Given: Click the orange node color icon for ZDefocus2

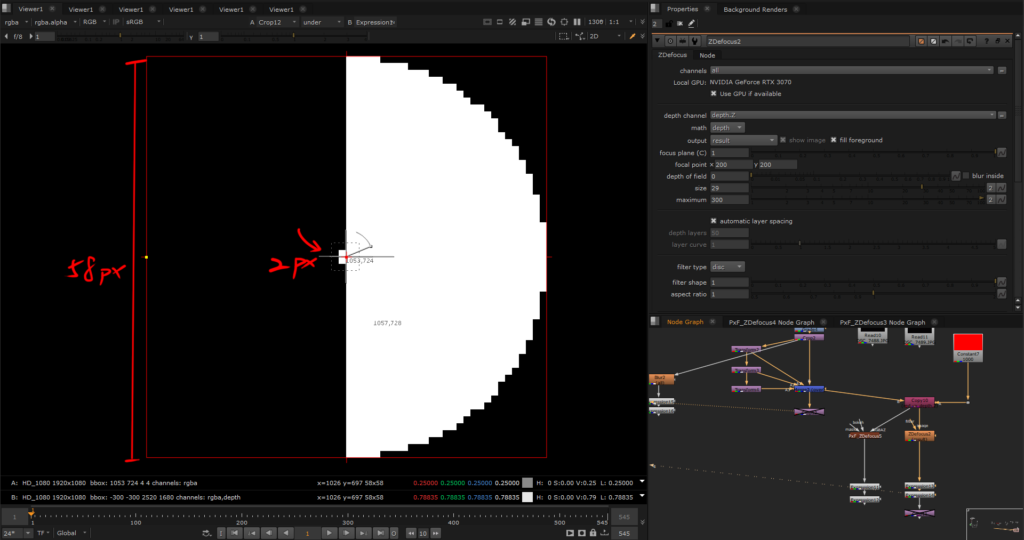Looking at the screenshot, I should pyautogui.click(x=921, y=41).
